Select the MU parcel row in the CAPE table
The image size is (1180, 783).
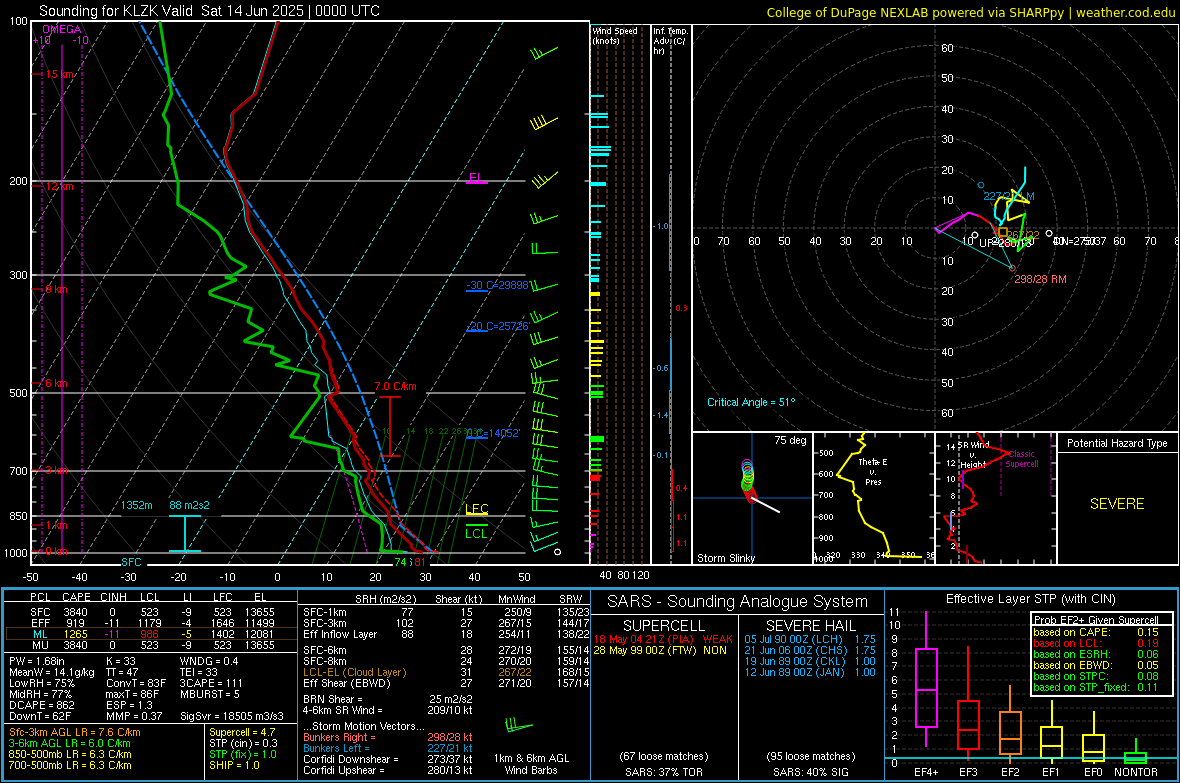pos(151,645)
